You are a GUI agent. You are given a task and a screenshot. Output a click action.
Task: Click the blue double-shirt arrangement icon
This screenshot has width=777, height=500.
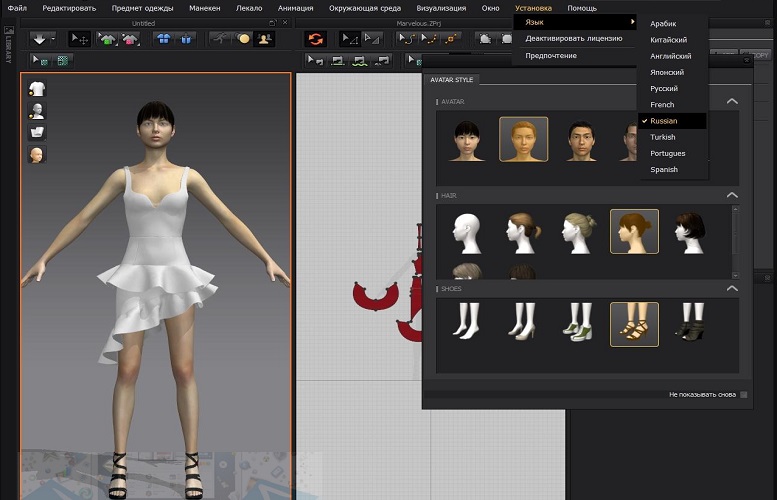tap(164, 39)
